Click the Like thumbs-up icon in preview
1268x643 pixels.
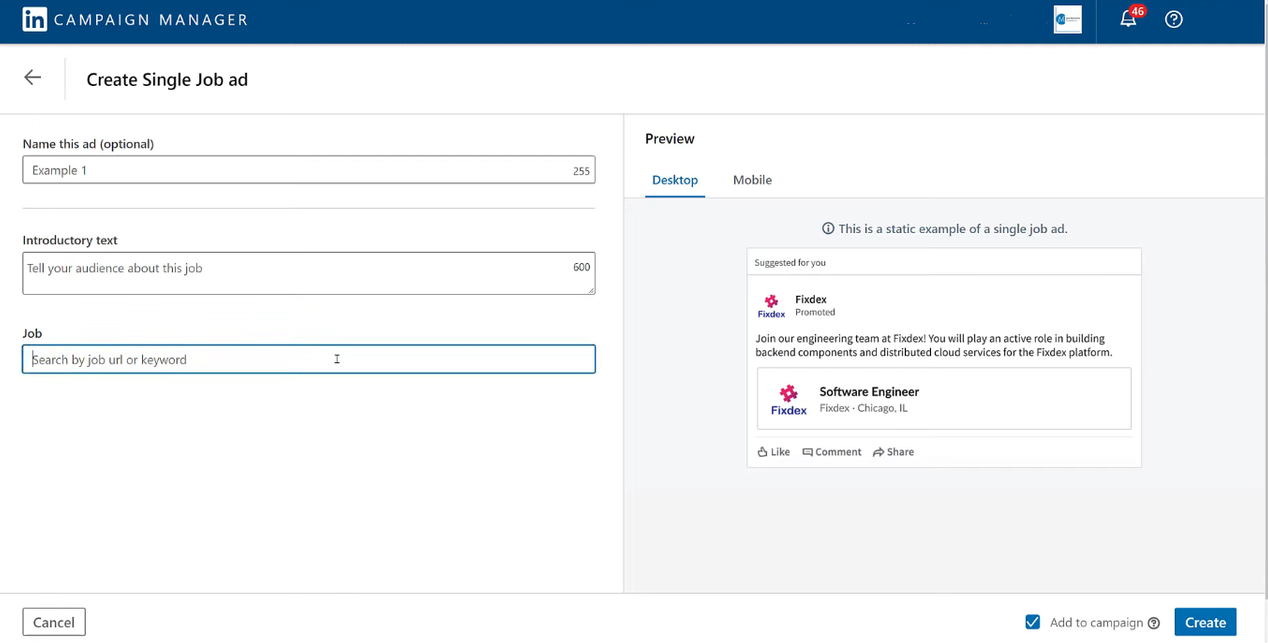763,452
